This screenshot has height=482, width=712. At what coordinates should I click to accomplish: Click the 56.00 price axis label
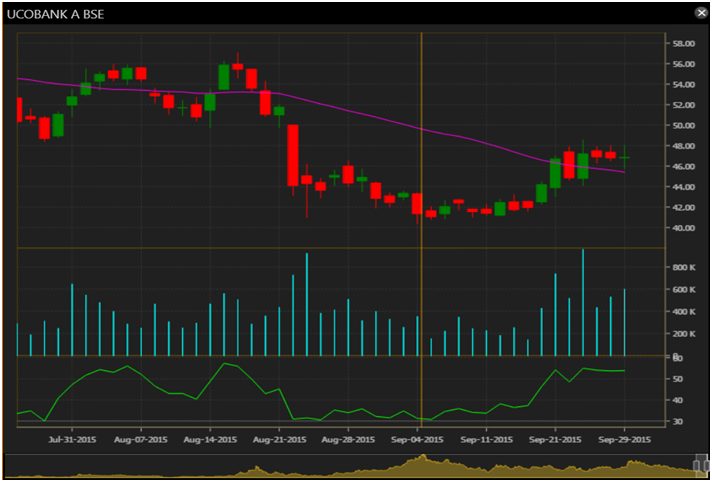click(684, 64)
